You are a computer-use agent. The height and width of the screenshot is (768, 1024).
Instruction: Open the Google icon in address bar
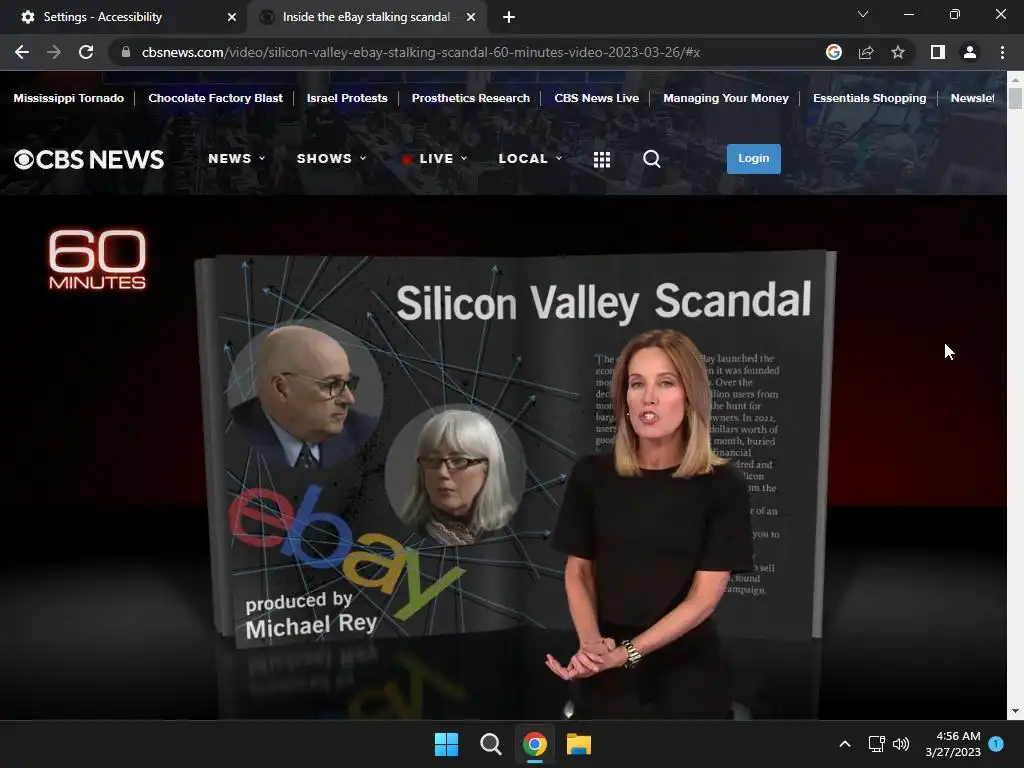[x=833, y=52]
